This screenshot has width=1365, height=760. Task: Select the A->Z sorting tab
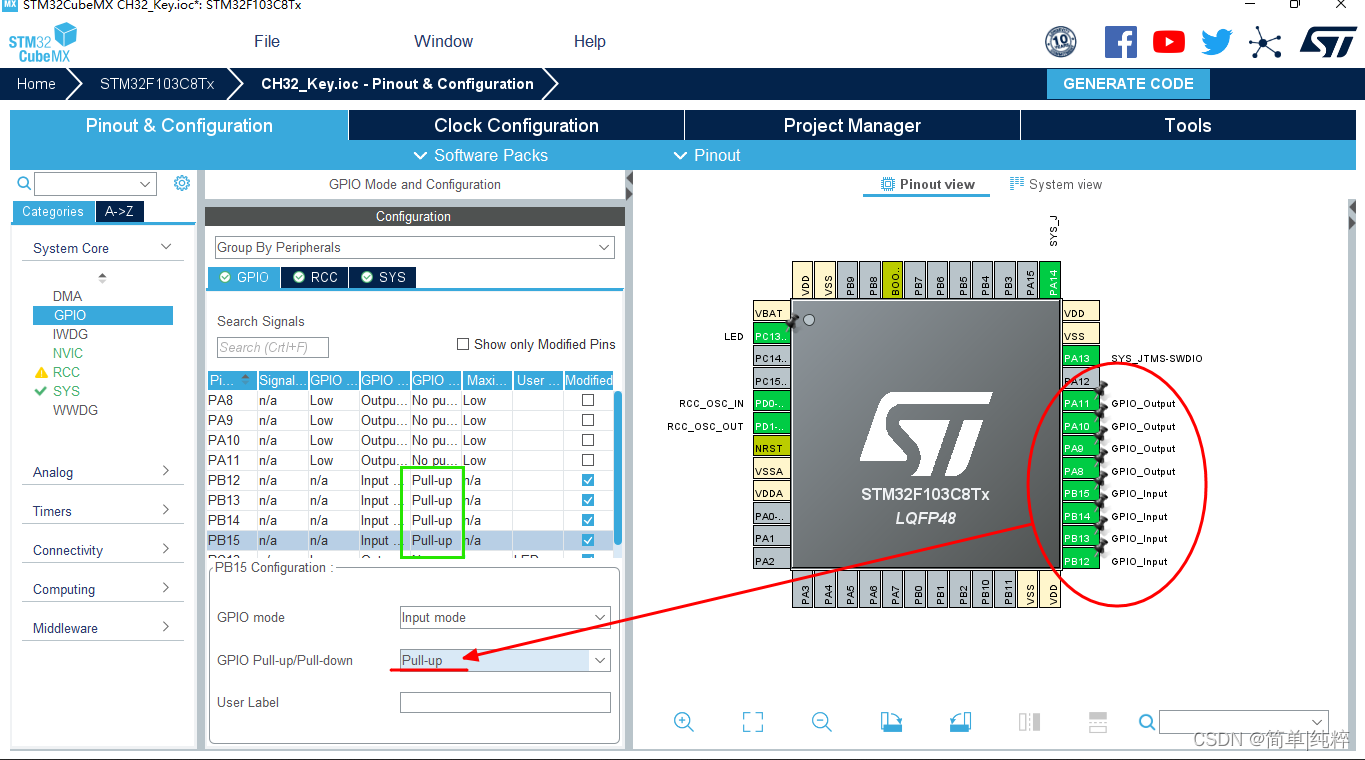pos(119,211)
